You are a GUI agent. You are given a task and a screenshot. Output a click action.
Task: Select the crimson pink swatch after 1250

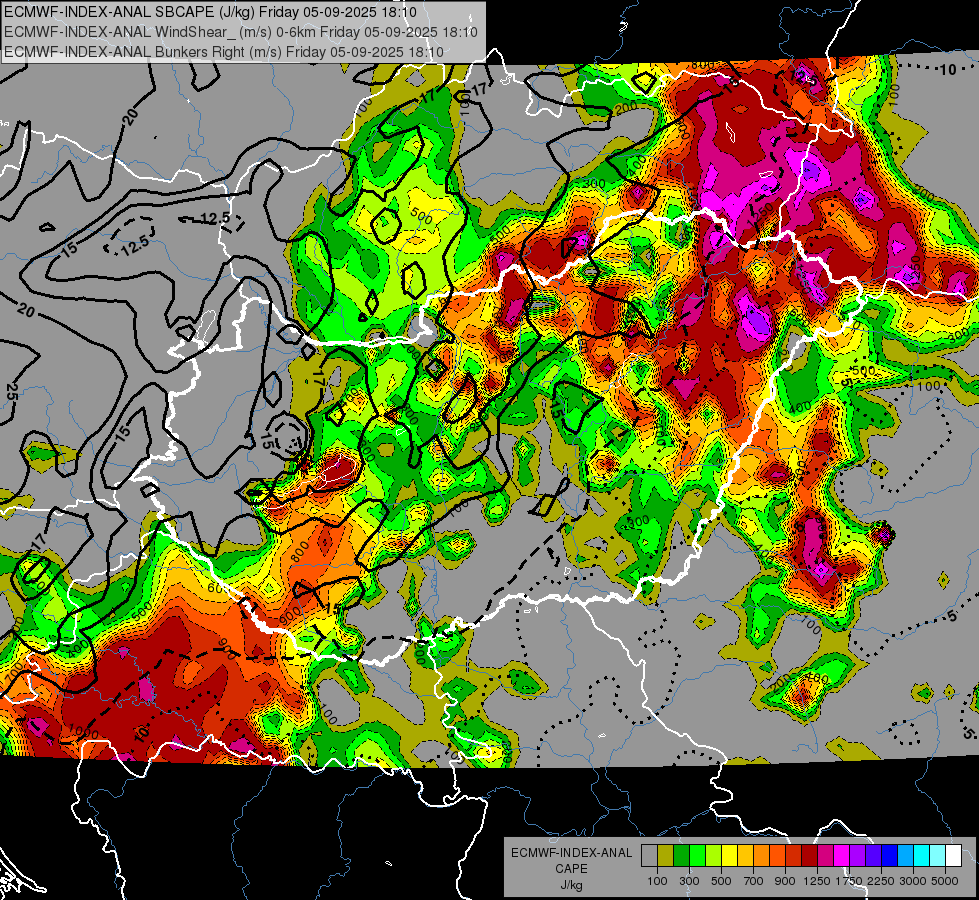tap(825, 855)
